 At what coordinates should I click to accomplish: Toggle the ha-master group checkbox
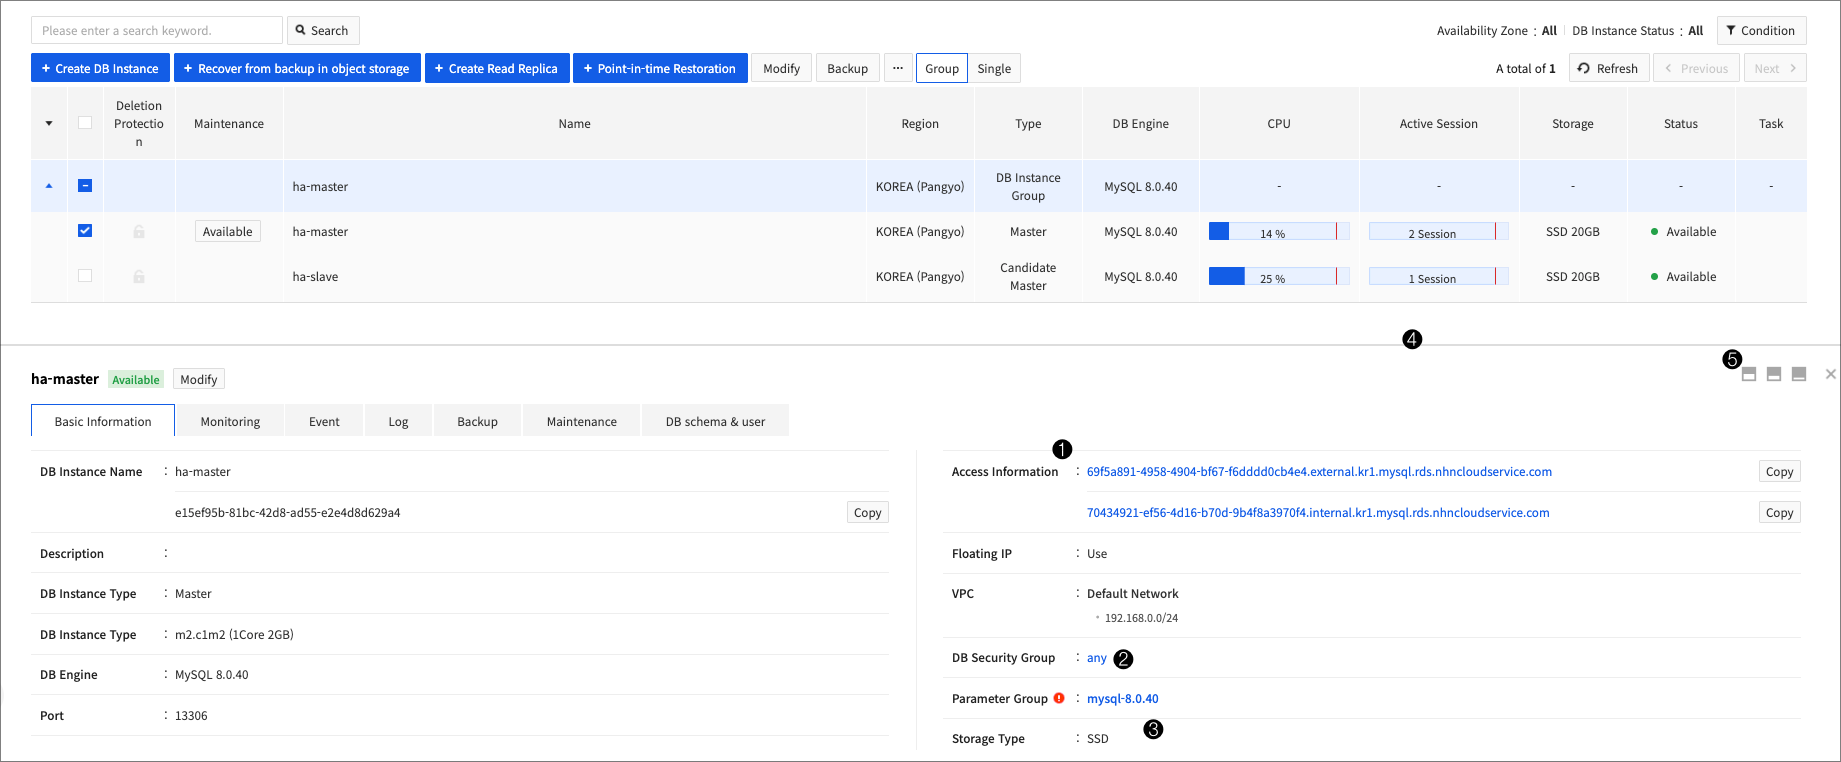coord(85,186)
